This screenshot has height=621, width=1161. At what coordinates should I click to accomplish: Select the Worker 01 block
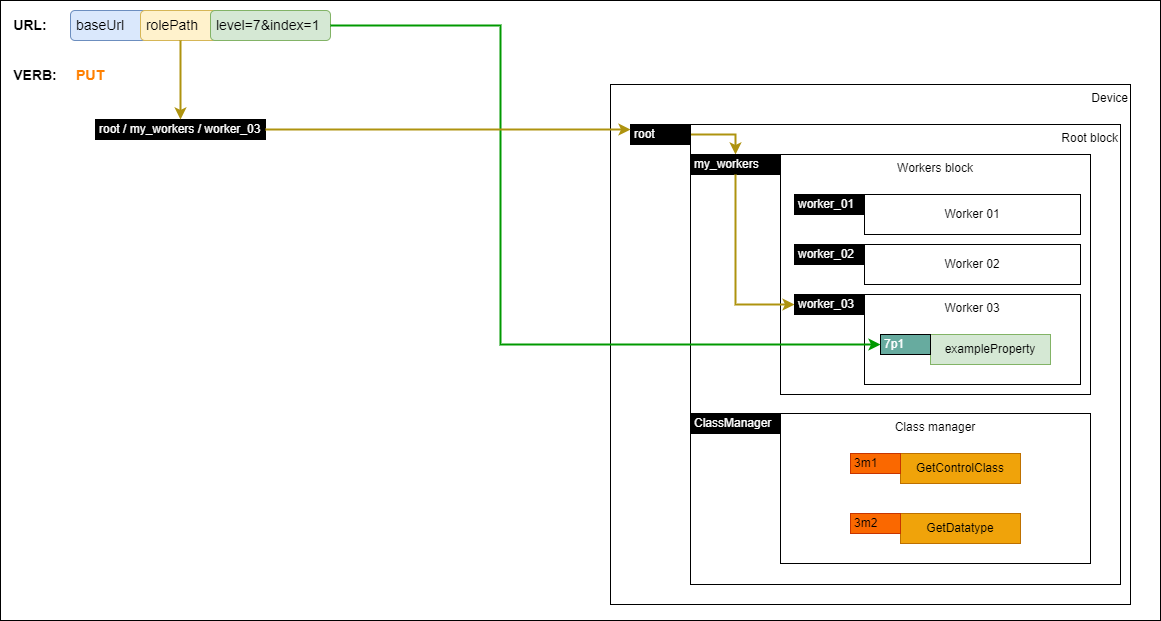[x=971, y=214]
